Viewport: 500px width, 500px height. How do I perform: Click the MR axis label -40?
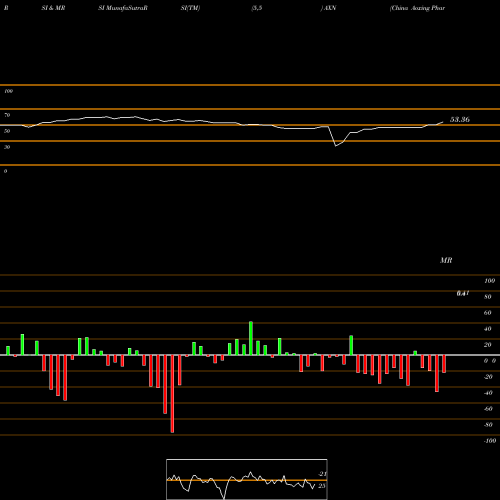coord(488,393)
